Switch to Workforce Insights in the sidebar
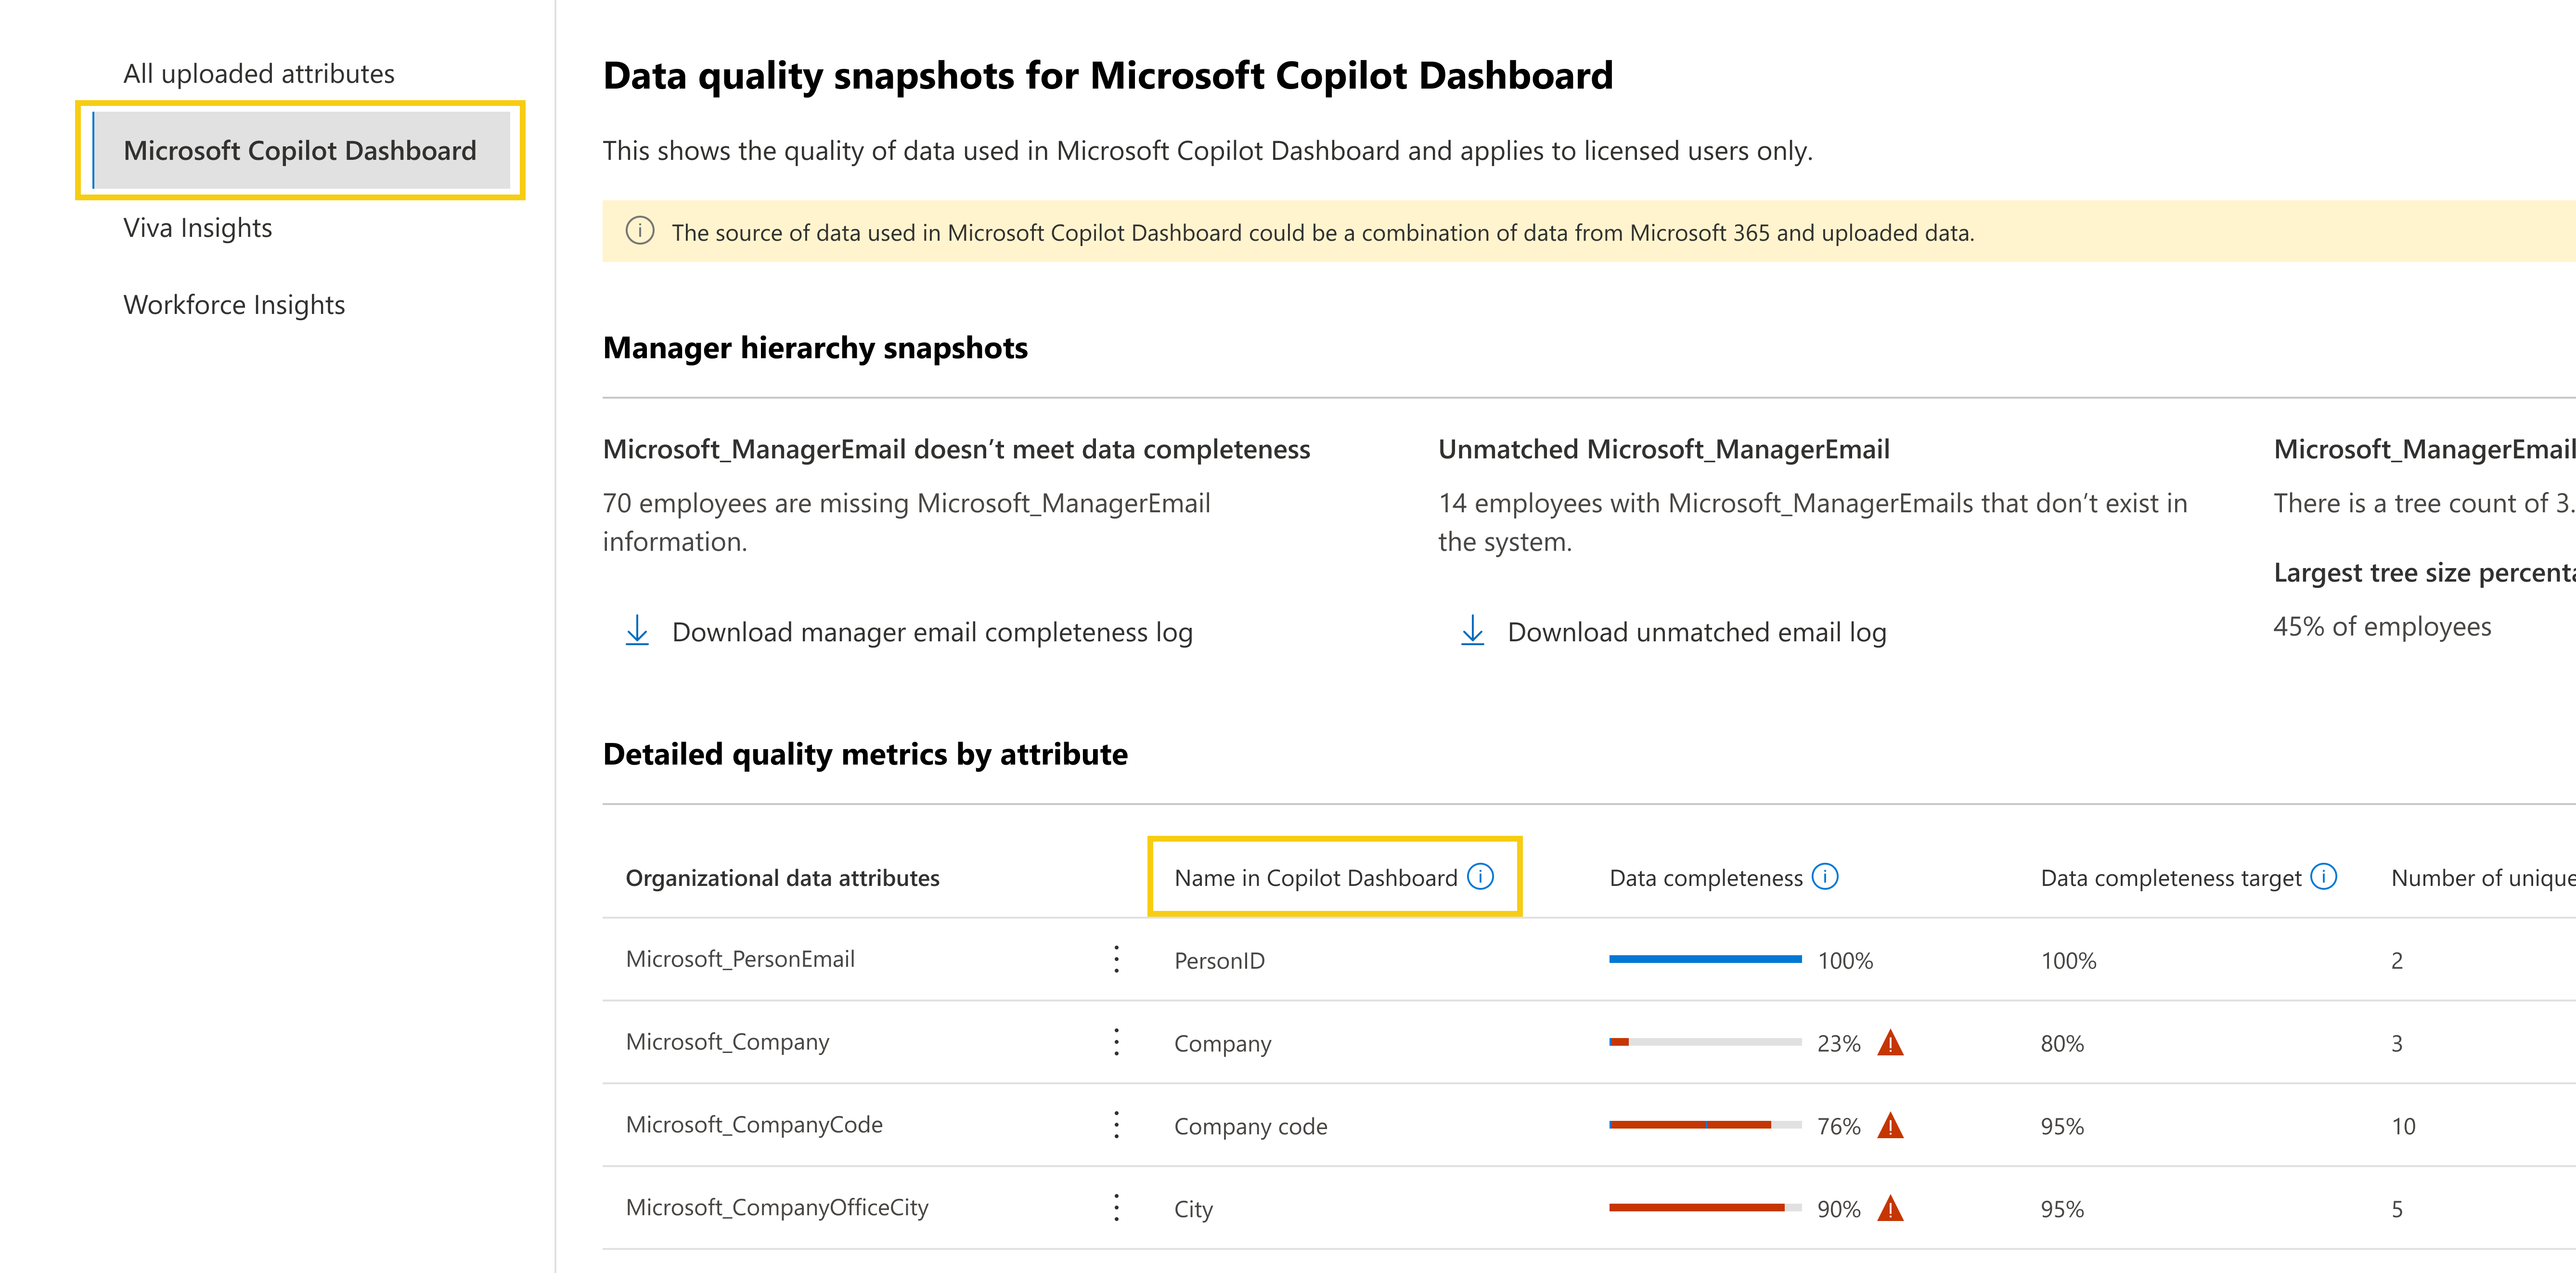2576x1273 pixels. [x=233, y=305]
